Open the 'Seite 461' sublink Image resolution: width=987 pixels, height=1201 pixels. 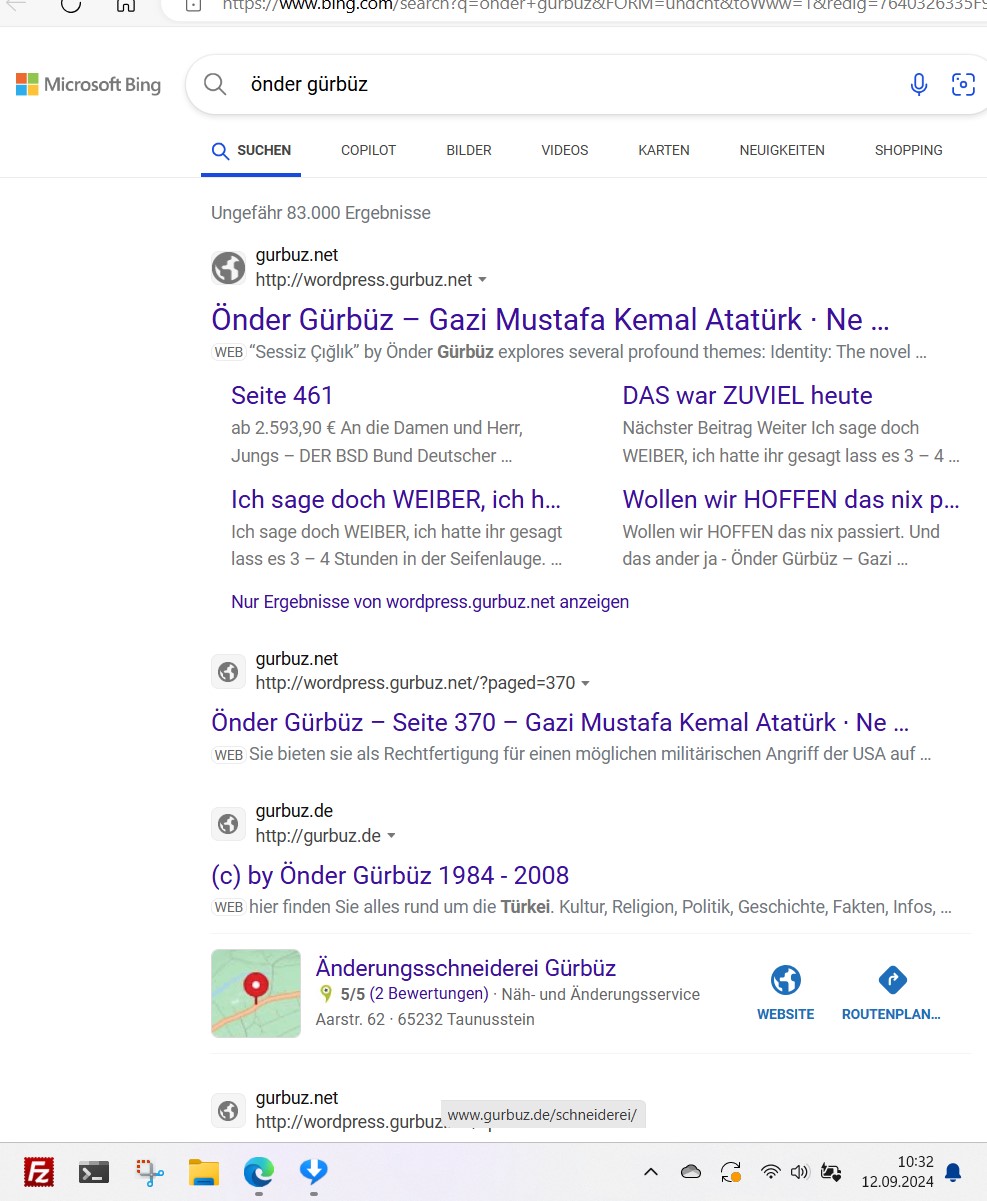(x=282, y=395)
